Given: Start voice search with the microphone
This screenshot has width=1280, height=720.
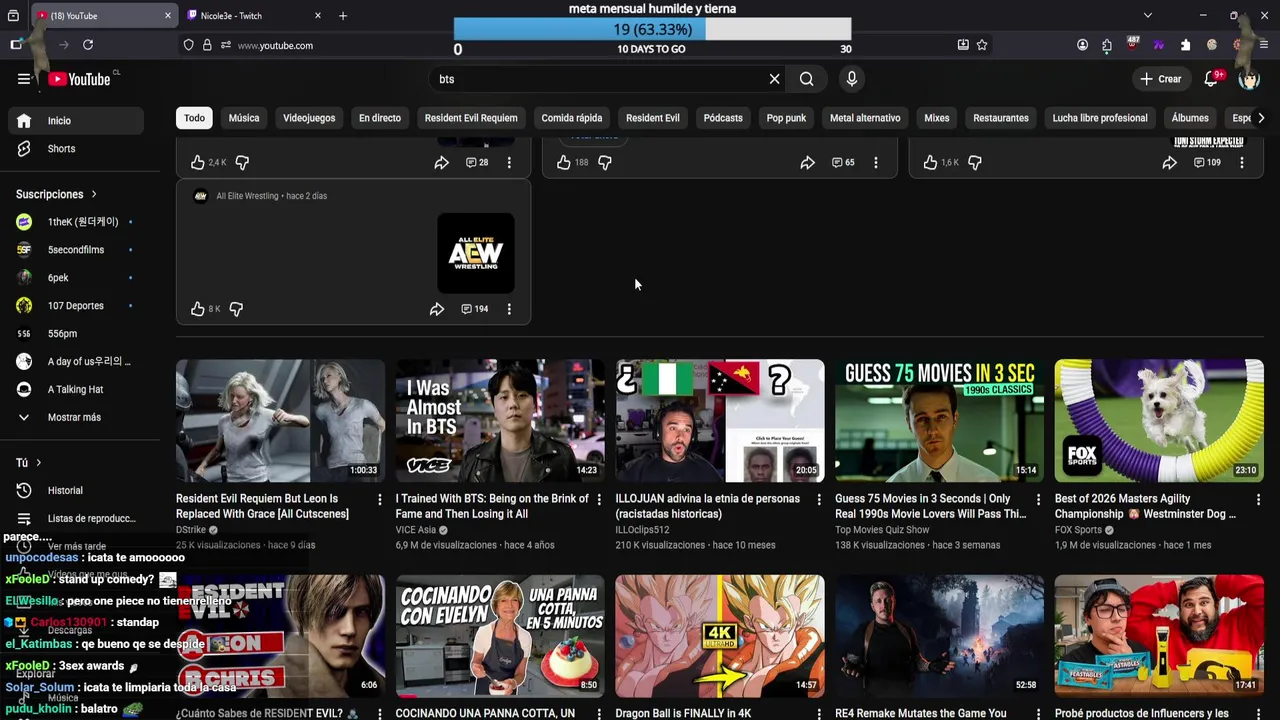Looking at the screenshot, I should coord(851,79).
